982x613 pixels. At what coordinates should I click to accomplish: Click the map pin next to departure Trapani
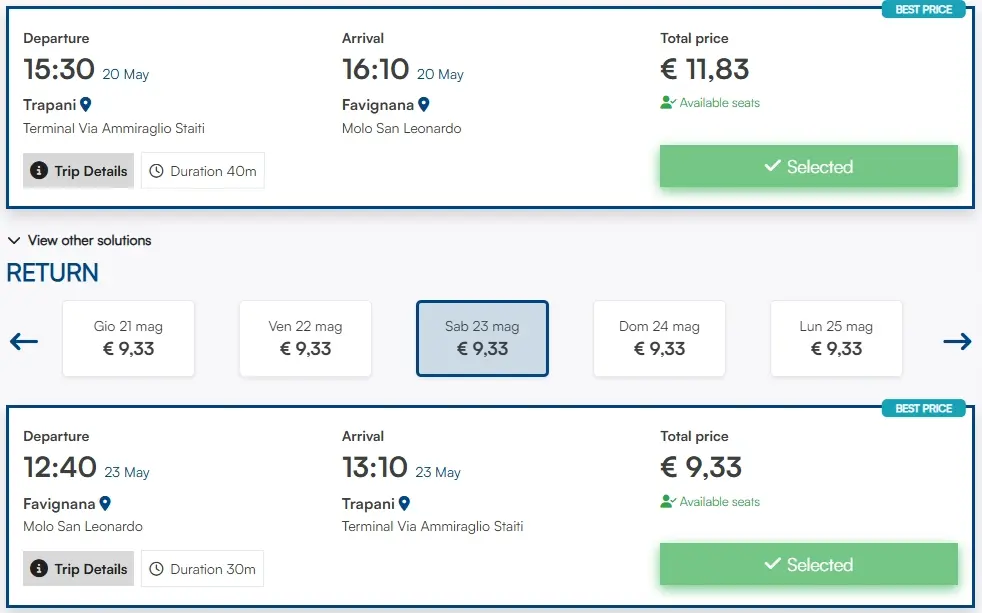pyautogui.click(x=86, y=104)
